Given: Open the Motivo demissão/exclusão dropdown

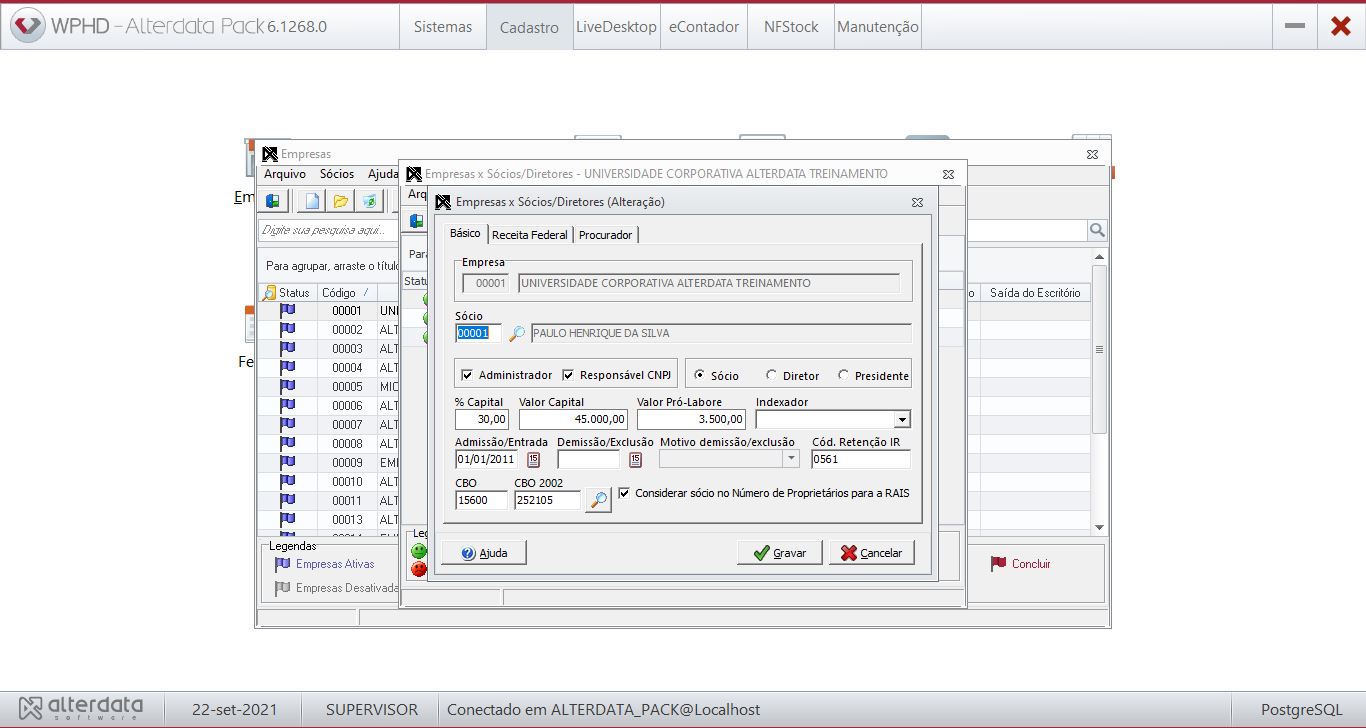Looking at the screenshot, I should coord(791,459).
